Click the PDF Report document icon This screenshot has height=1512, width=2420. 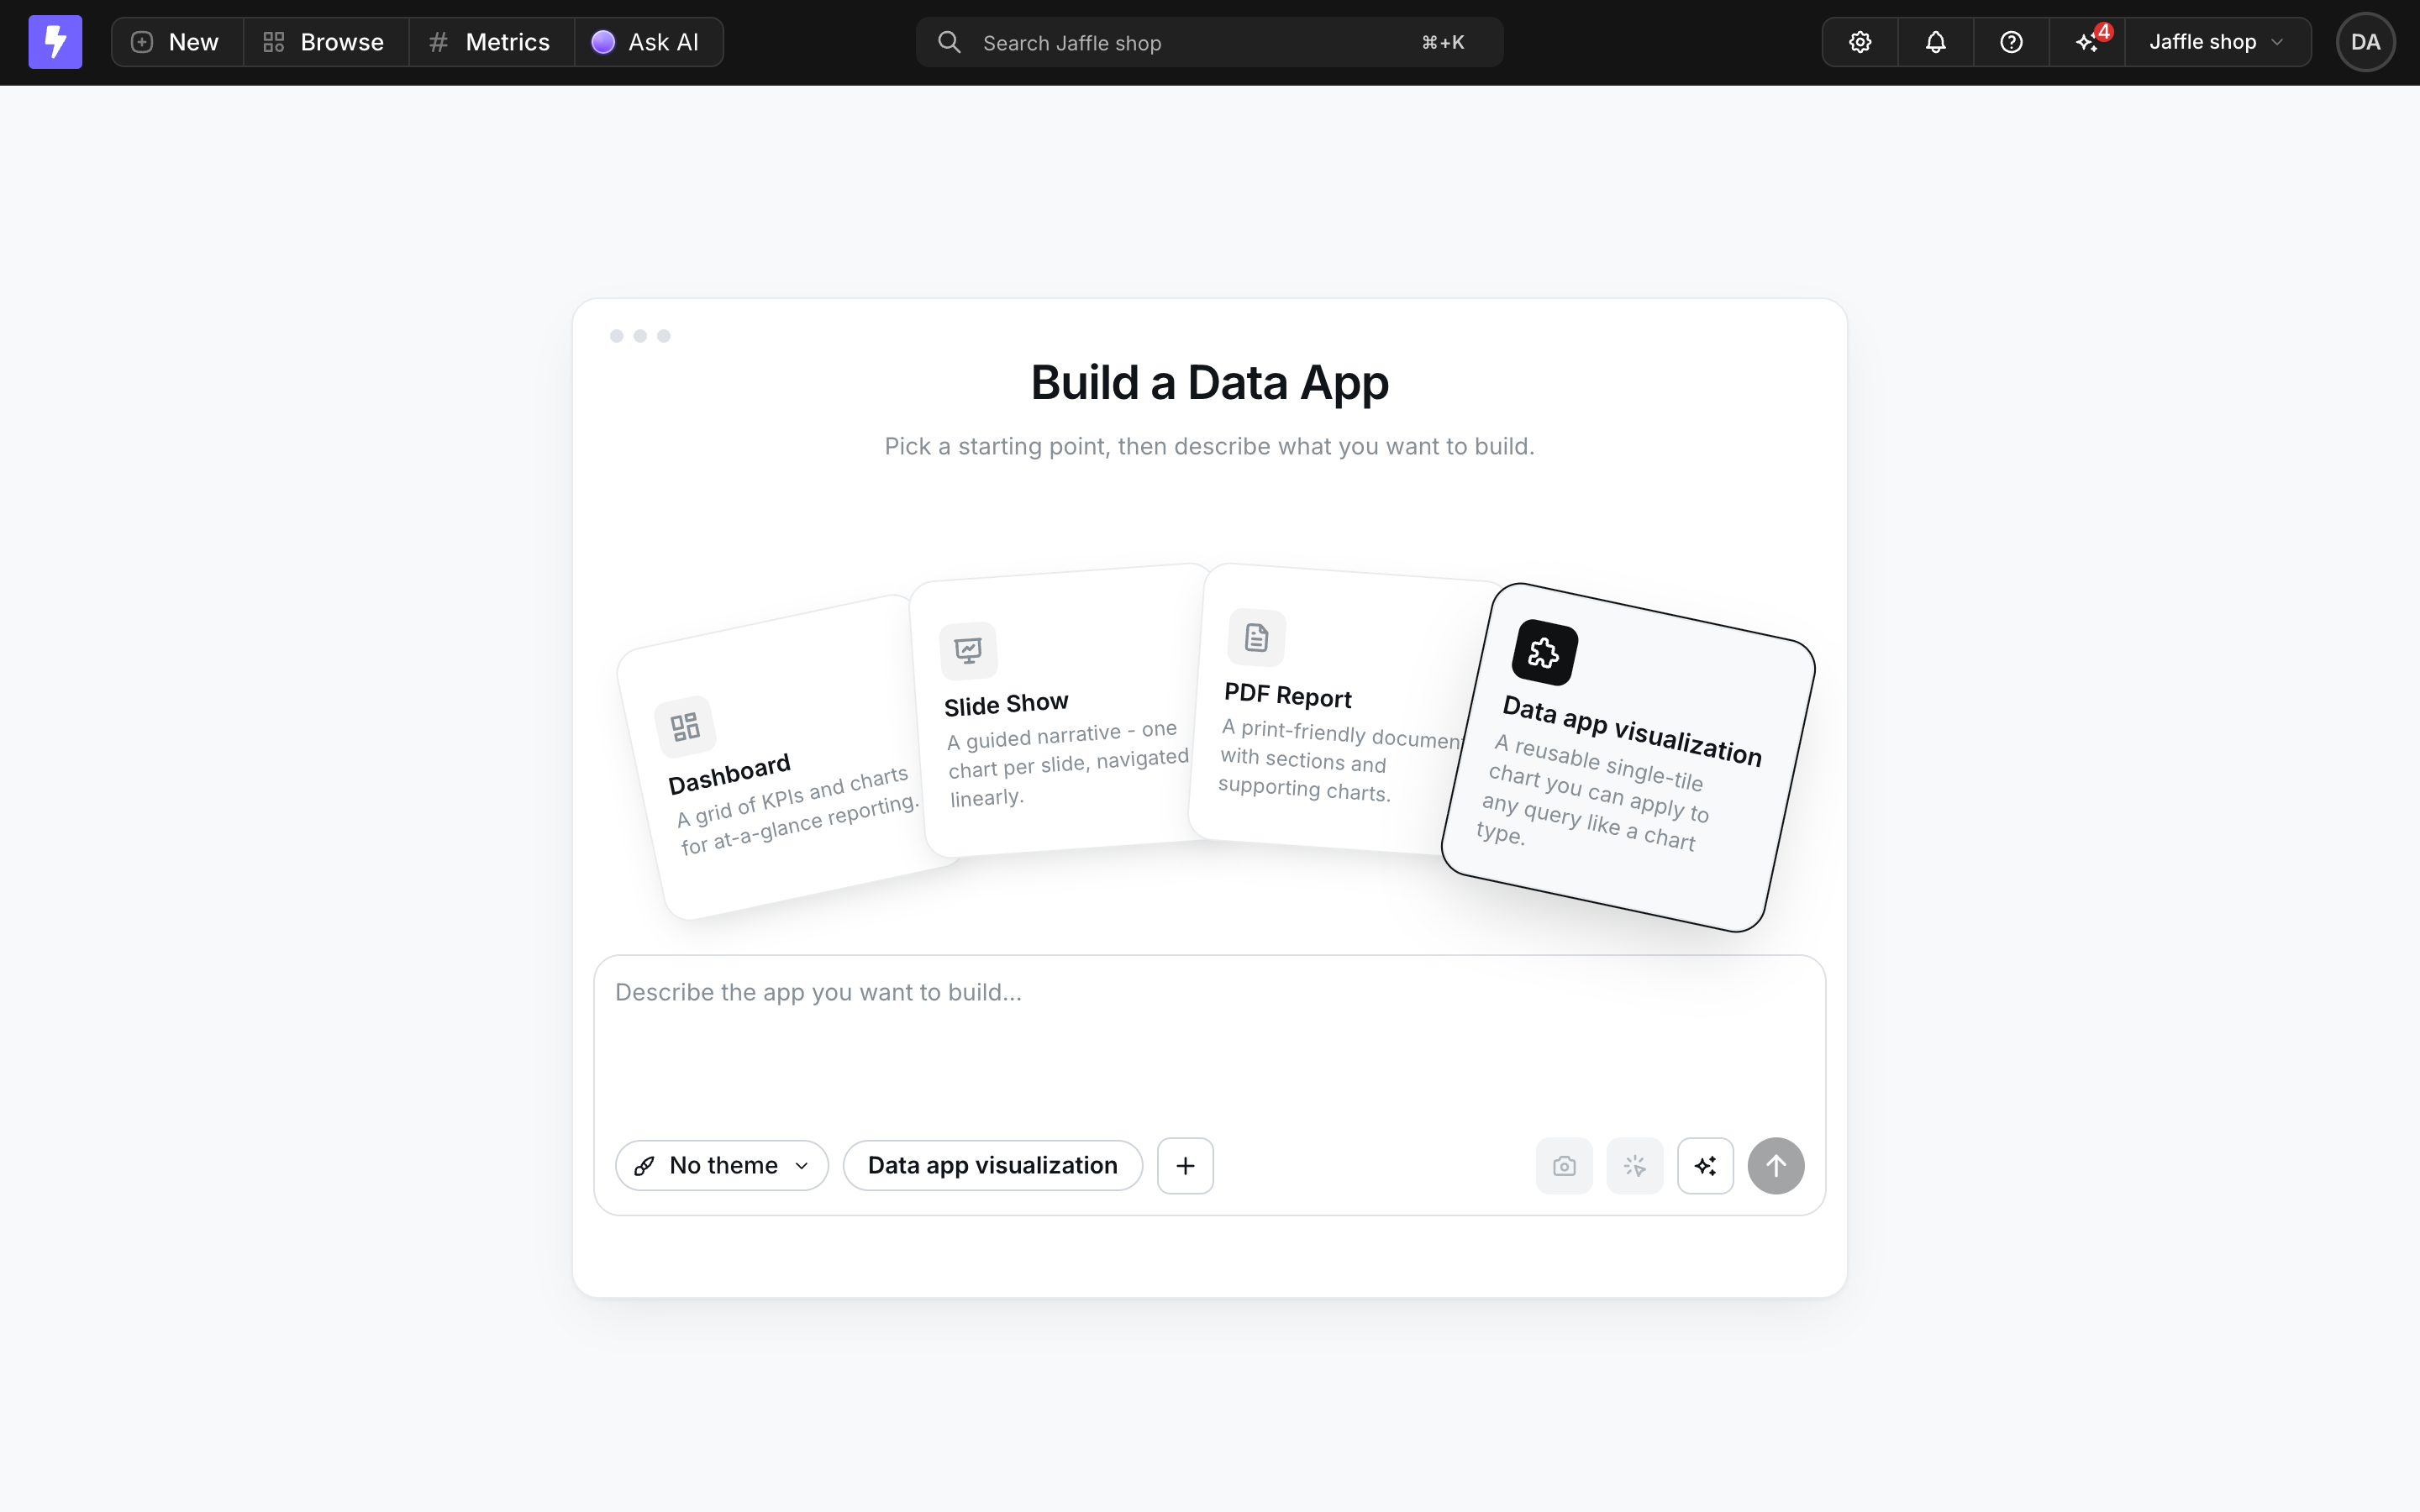(x=1256, y=637)
